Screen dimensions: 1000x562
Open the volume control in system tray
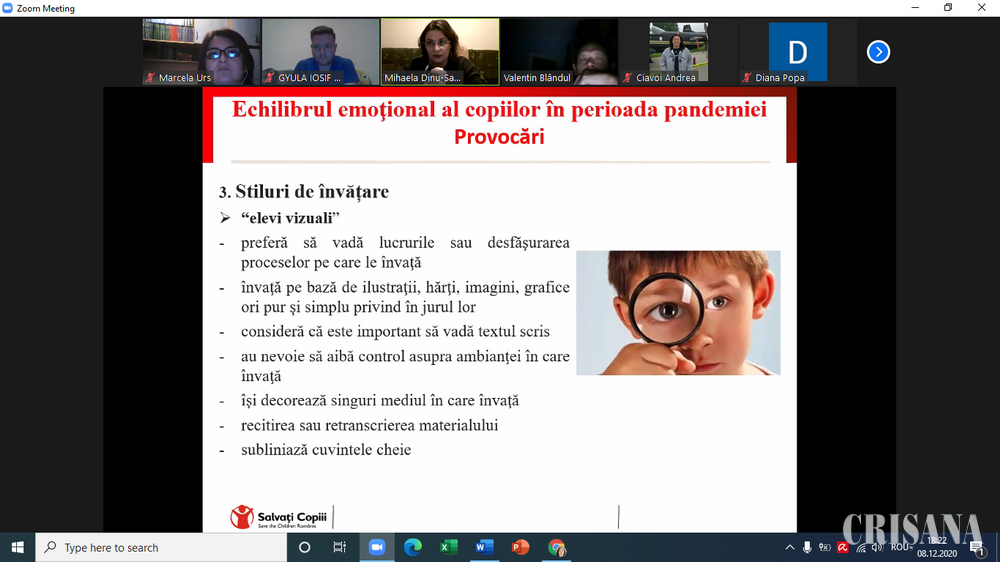(x=877, y=547)
